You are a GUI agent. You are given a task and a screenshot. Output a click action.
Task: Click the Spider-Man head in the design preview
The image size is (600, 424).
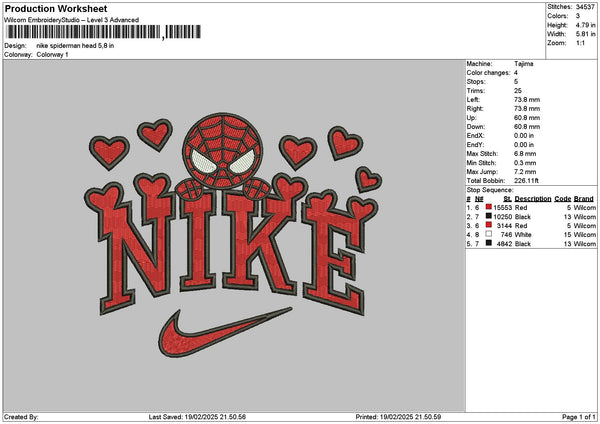click(223, 151)
